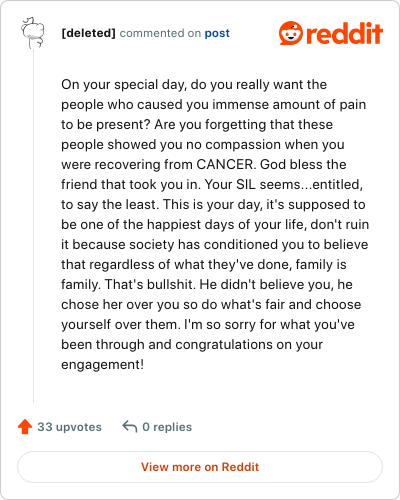
Task: Click the reddit wordmark text in the header
Action: pos(344,33)
